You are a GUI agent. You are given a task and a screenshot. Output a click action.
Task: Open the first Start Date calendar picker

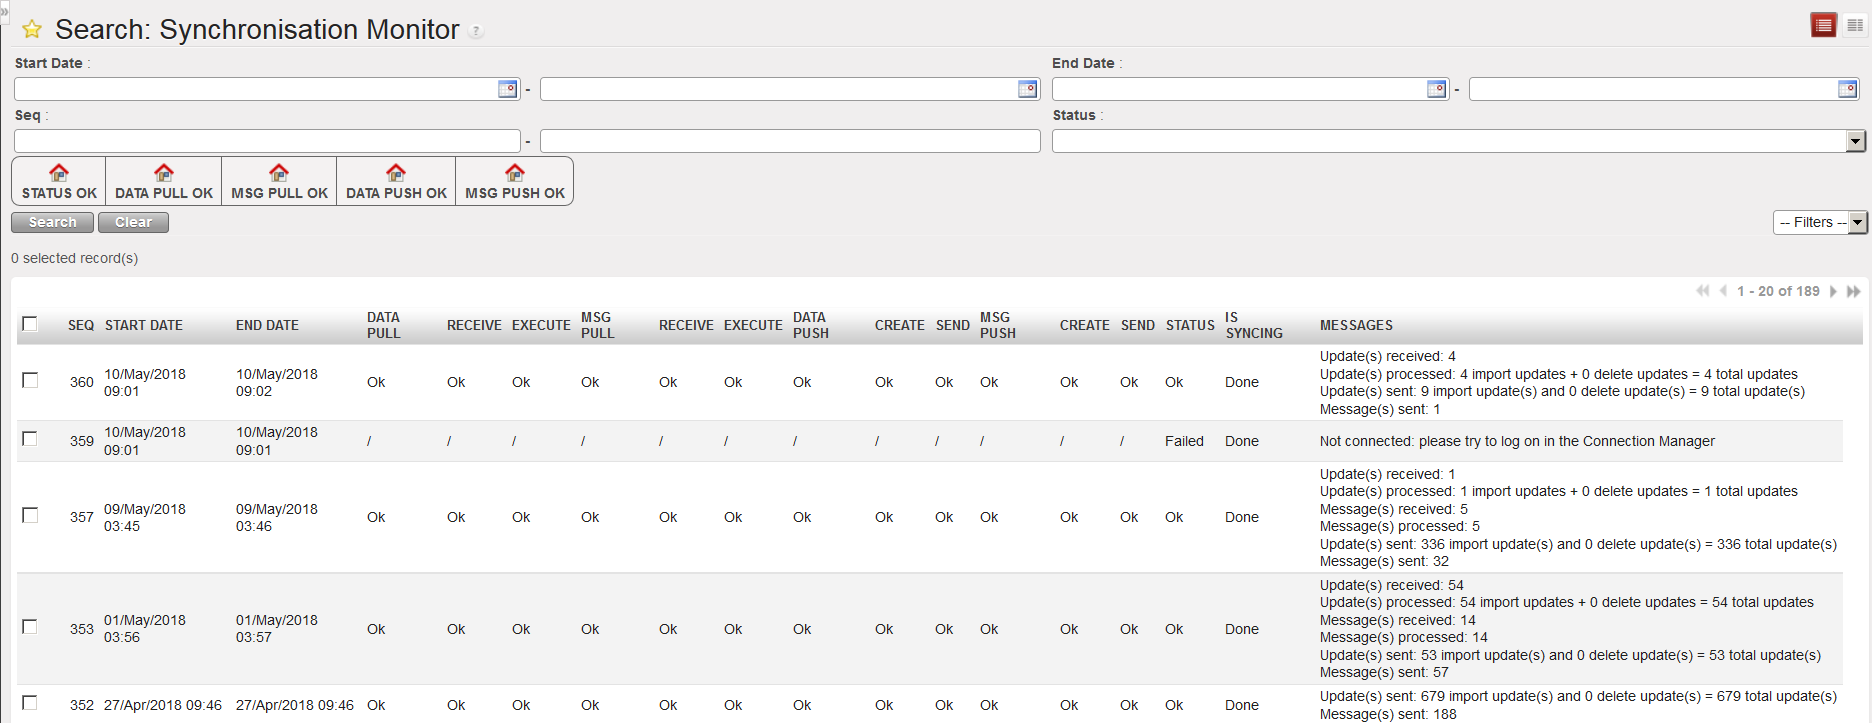(x=508, y=89)
